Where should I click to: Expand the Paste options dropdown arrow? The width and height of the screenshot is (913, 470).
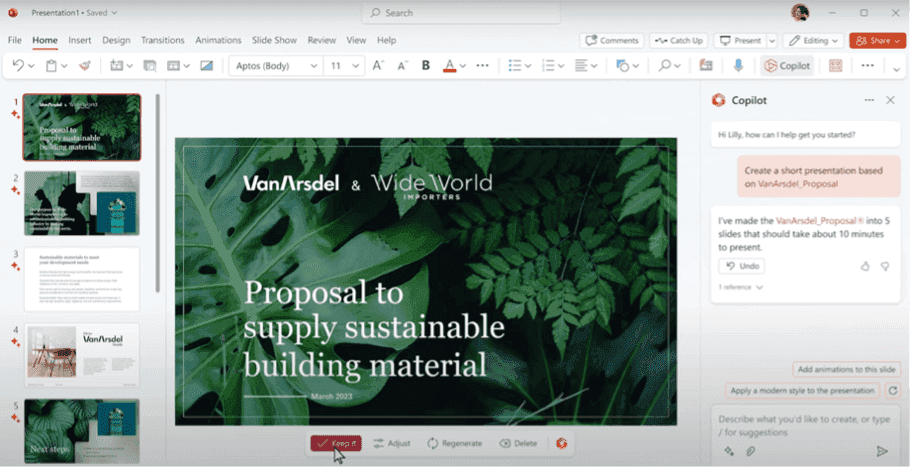click(x=64, y=66)
